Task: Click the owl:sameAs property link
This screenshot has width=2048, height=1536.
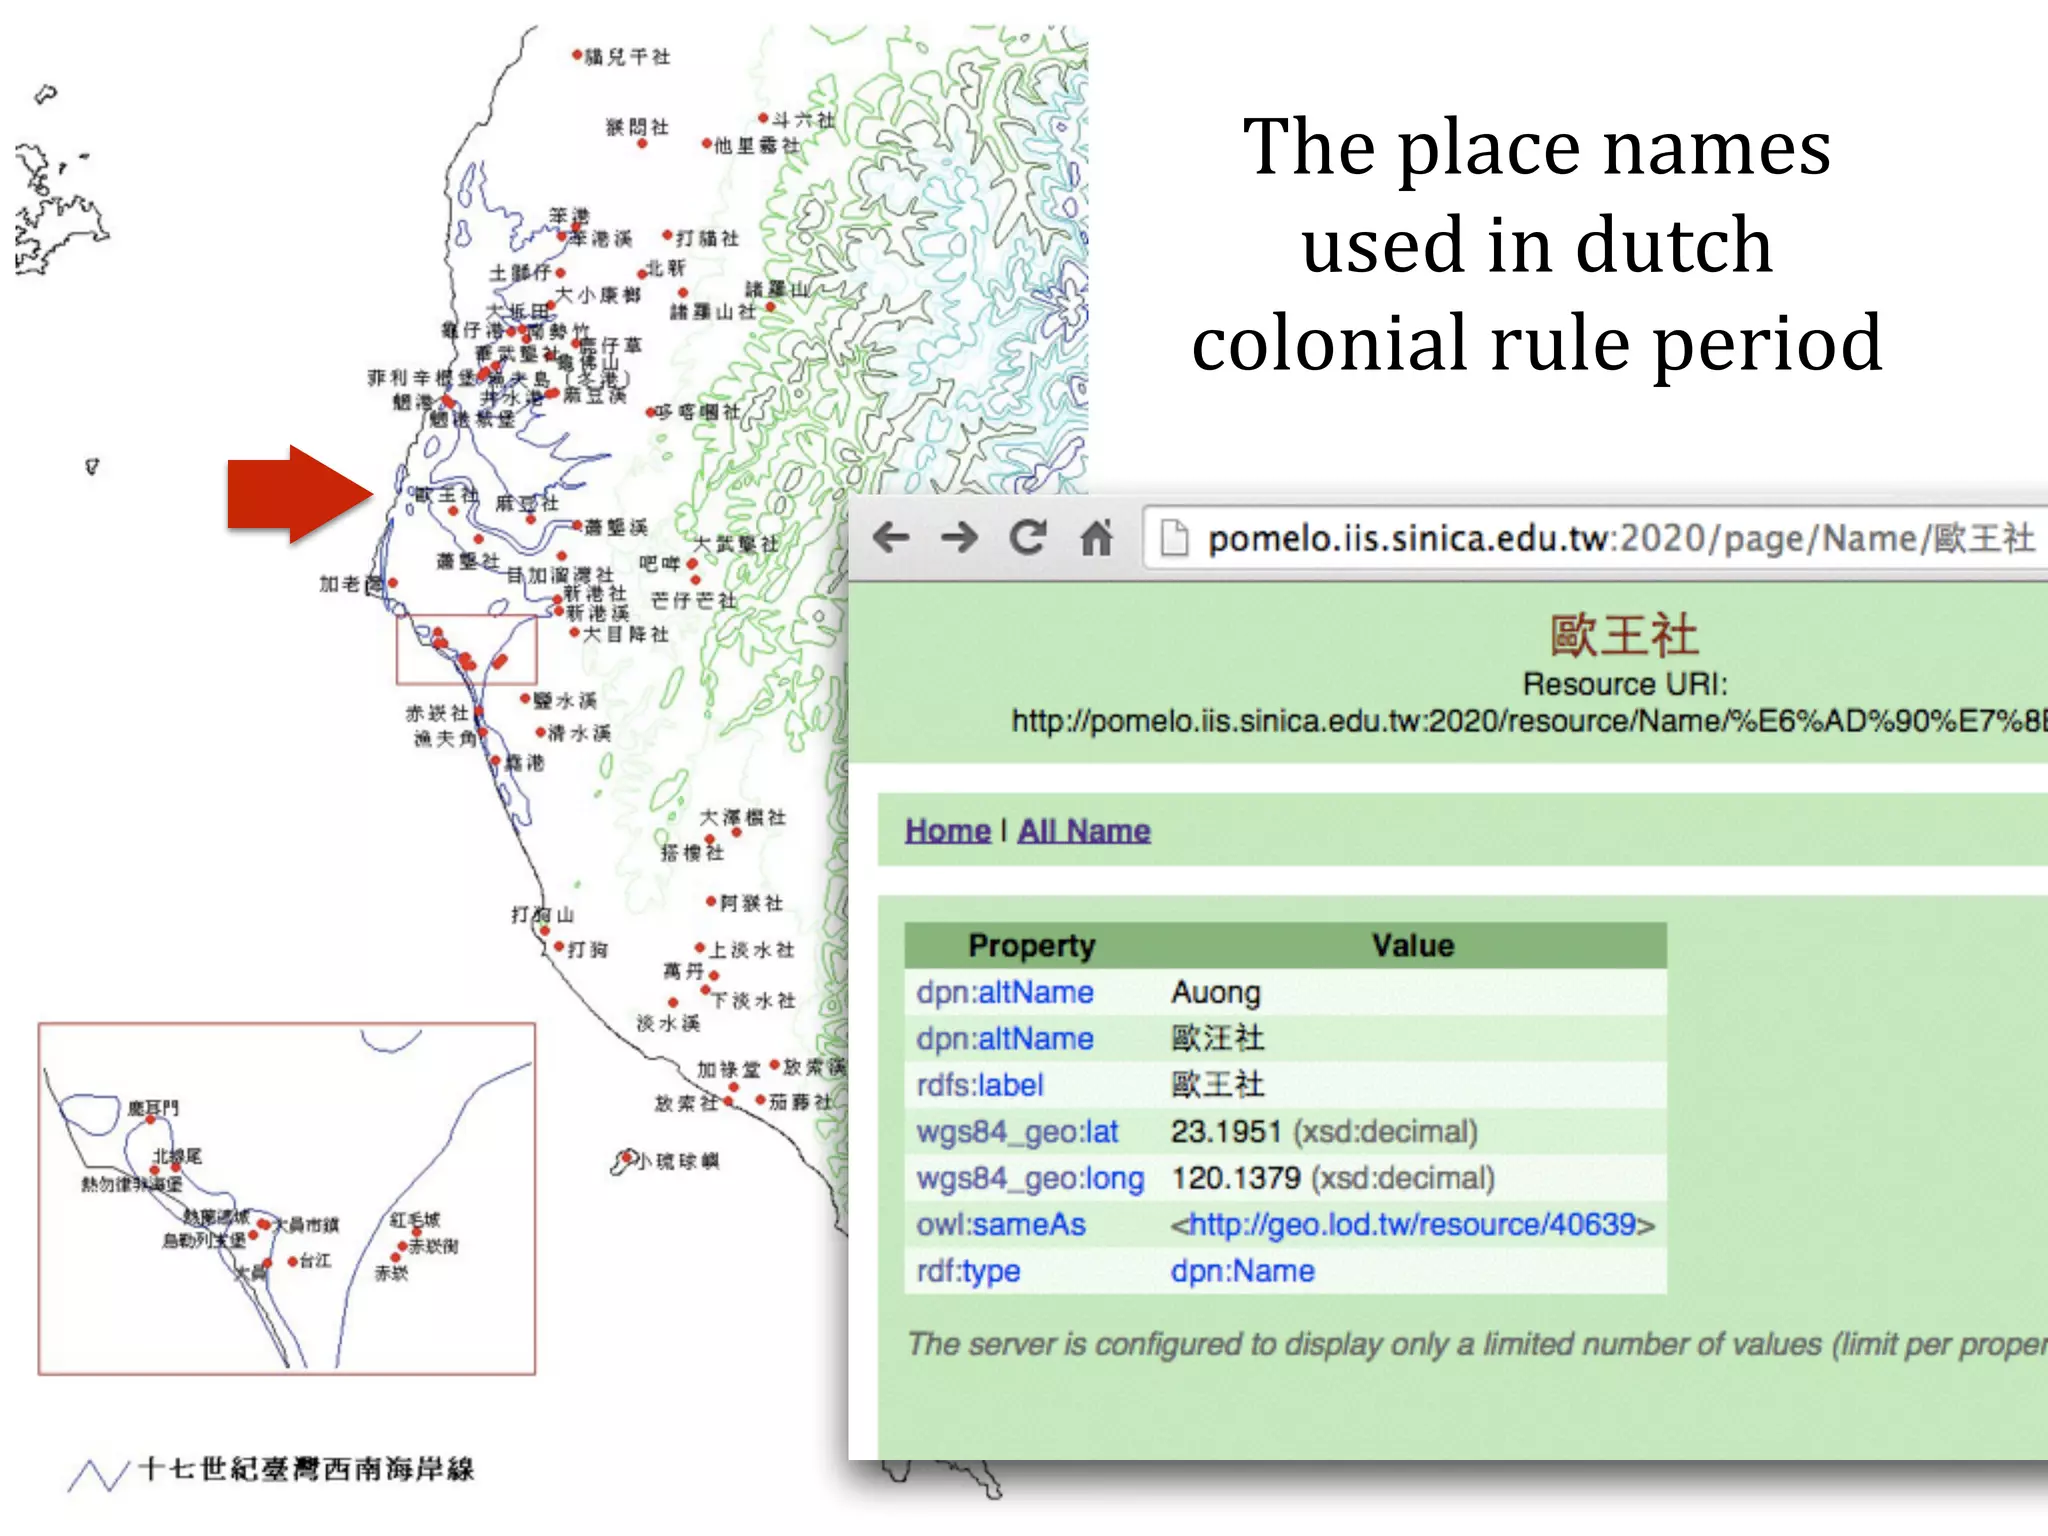Action: coord(1001,1224)
